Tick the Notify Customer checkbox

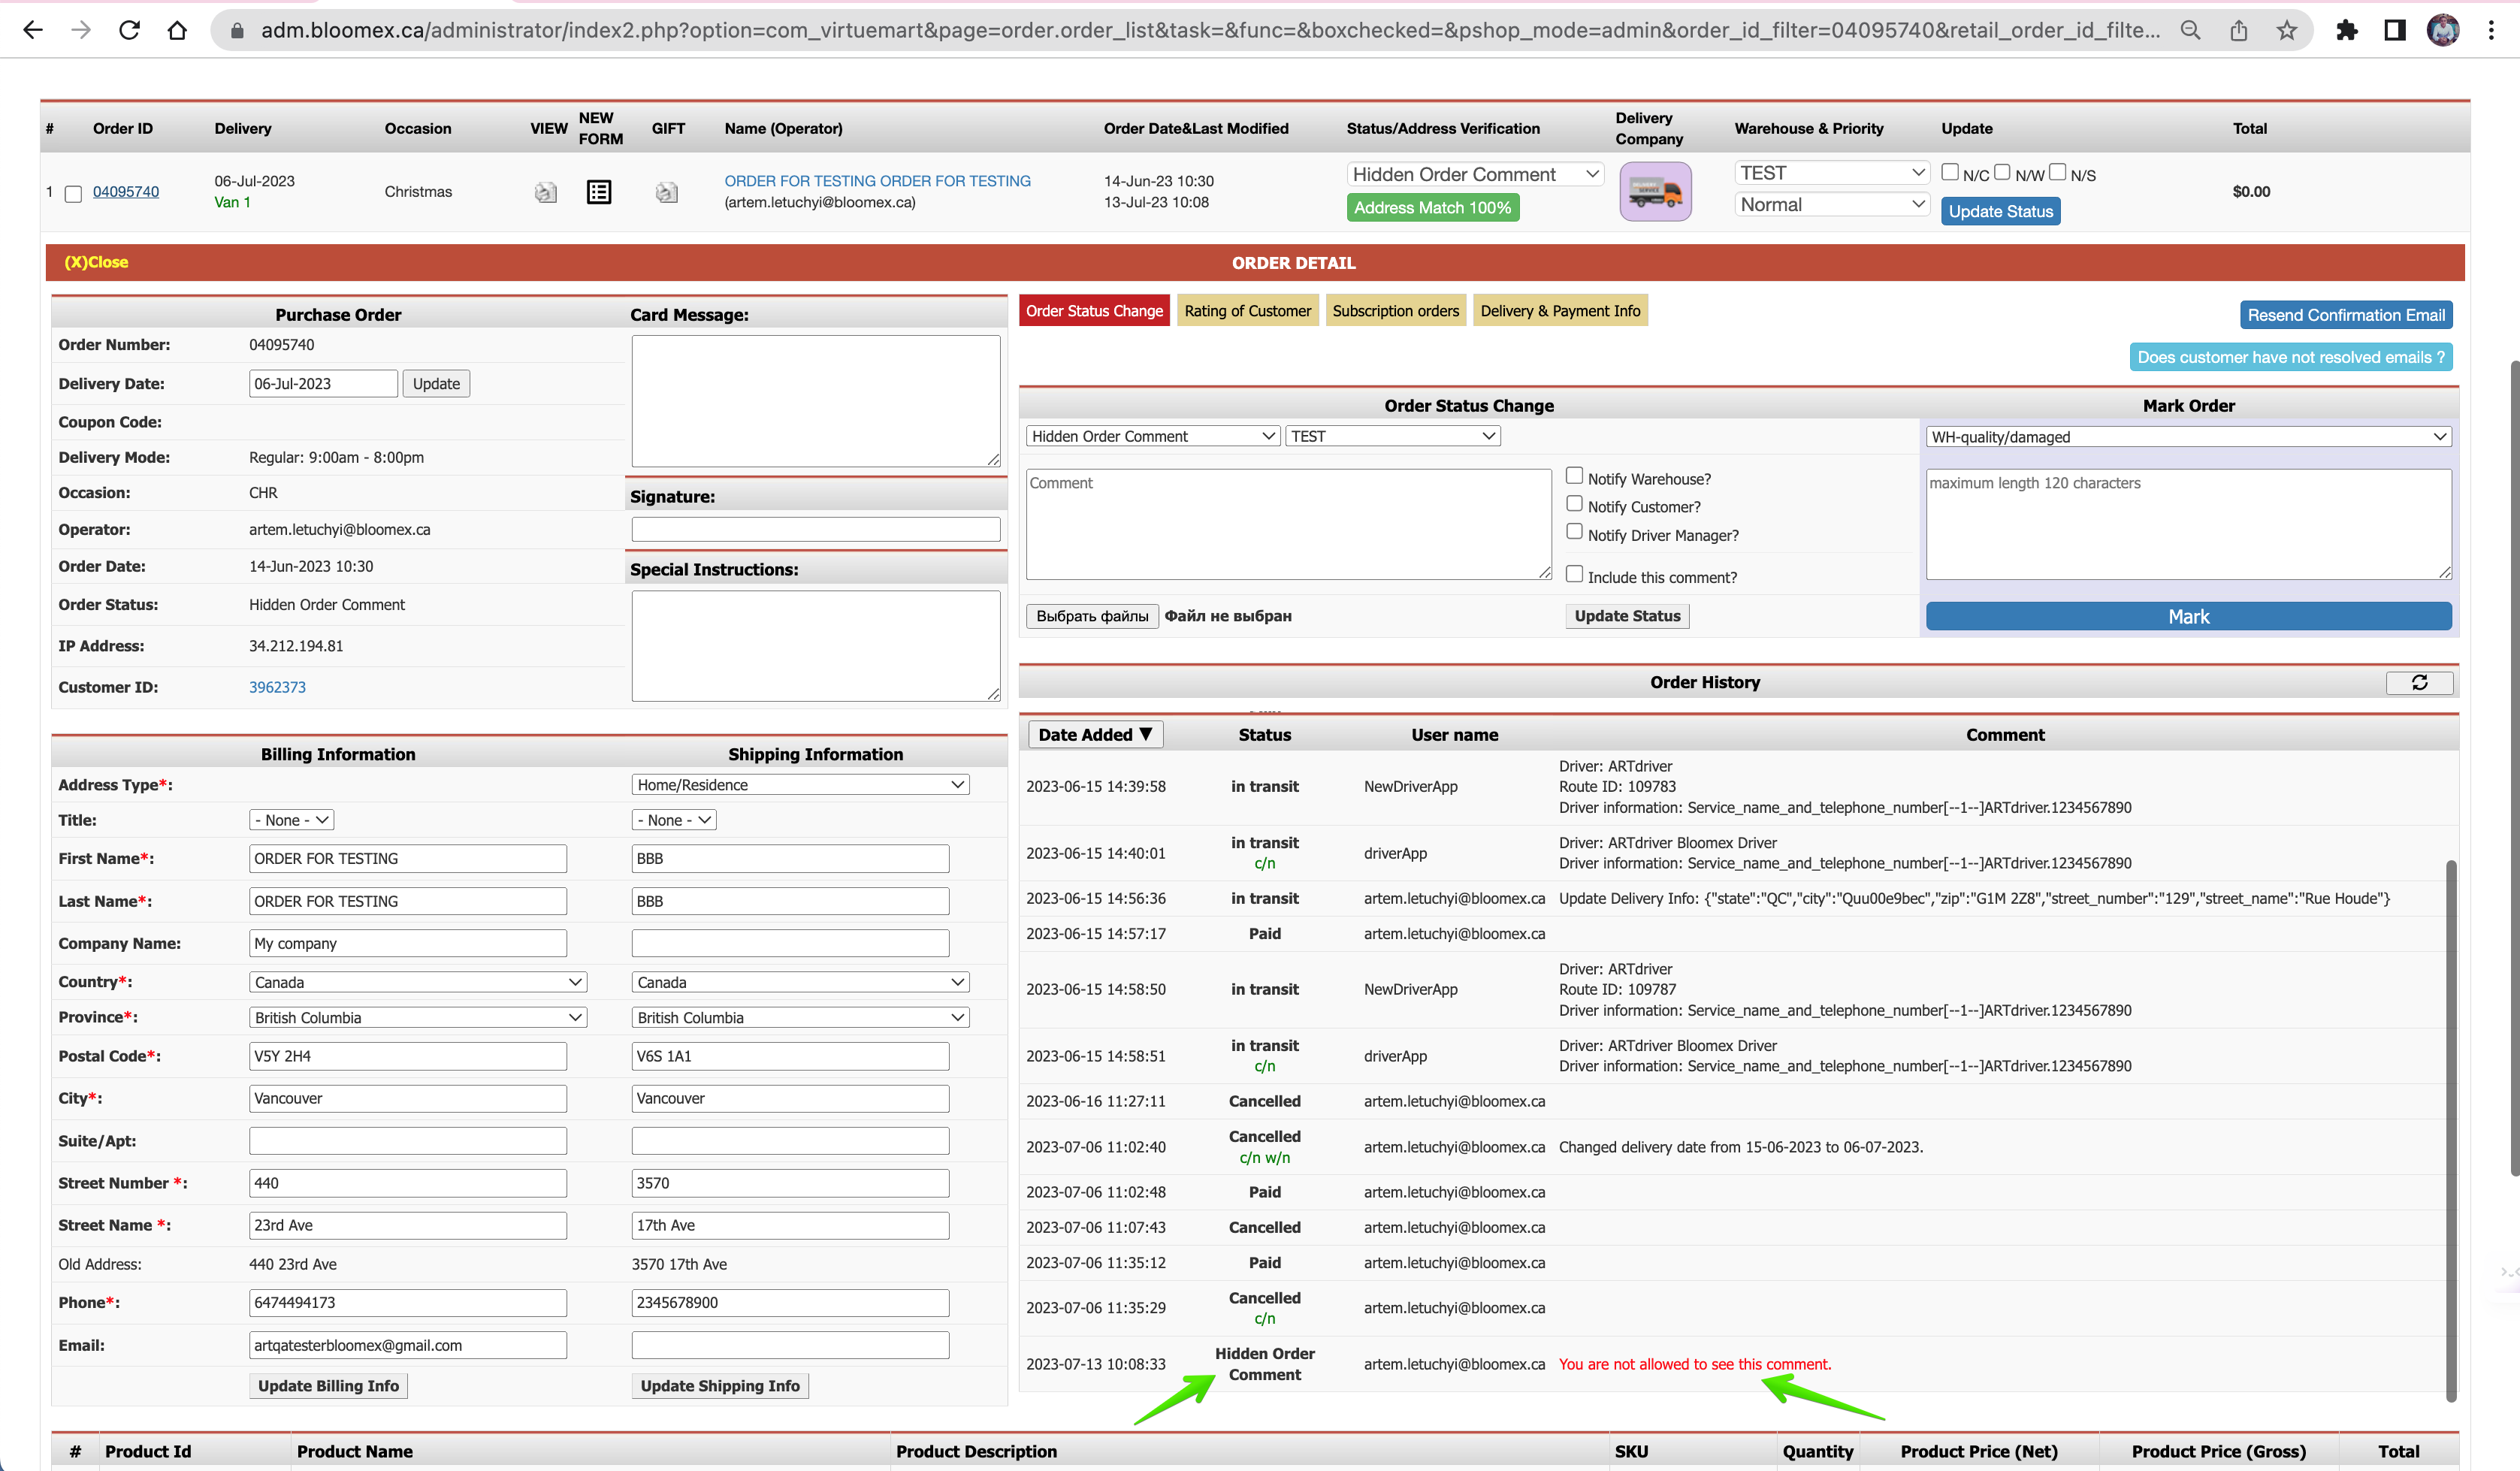(x=1574, y=504)
